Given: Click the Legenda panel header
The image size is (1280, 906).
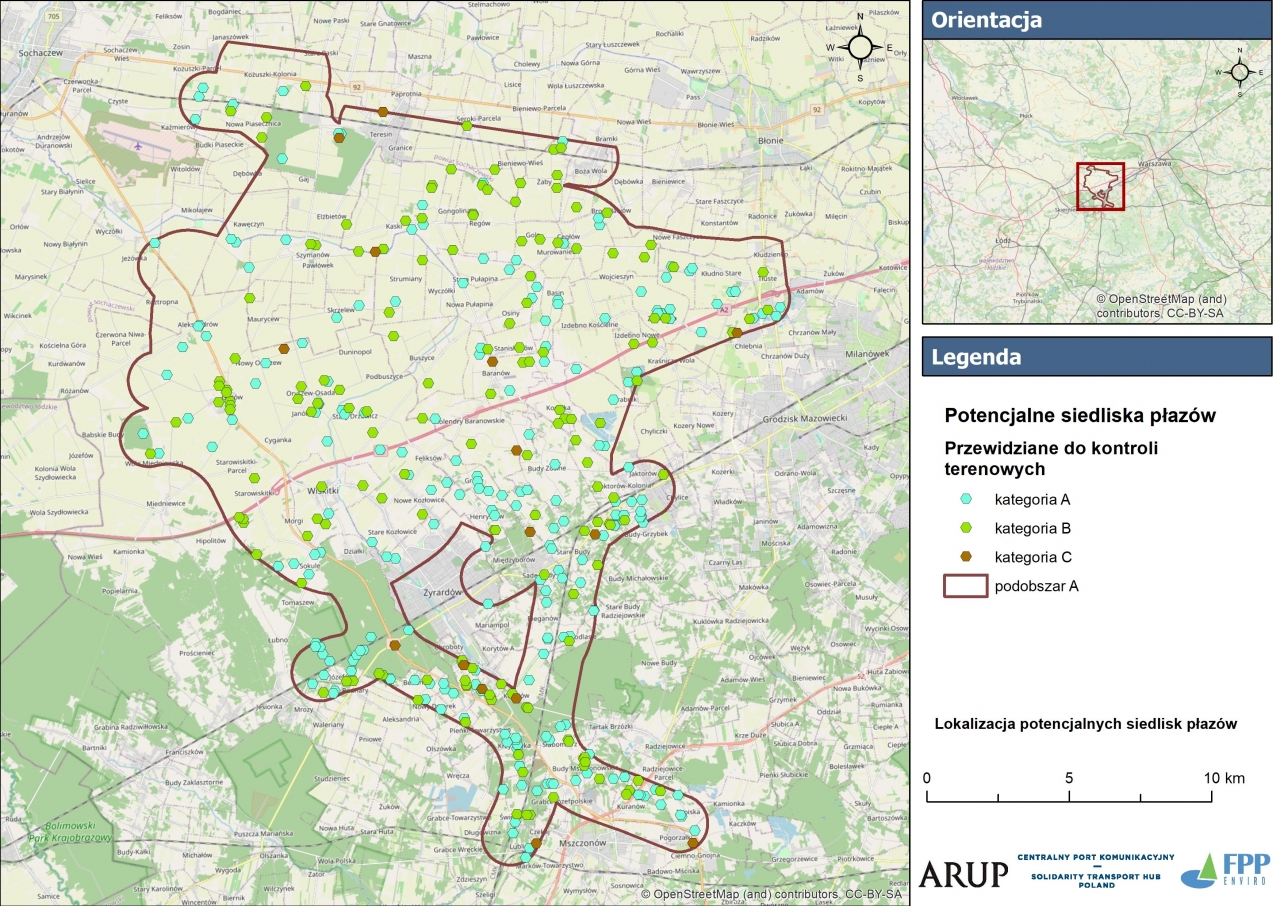Looking at the screenshot, I should pos(1096,356).
